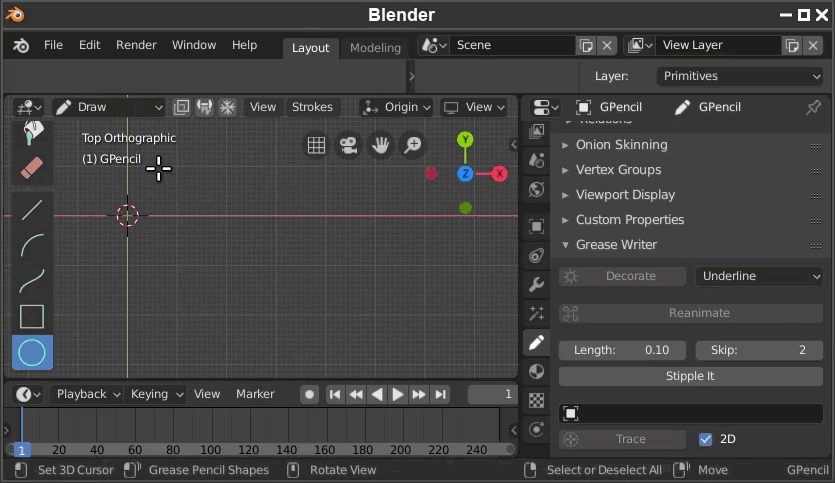Open the Object properties tab
Image resolution: width=835 pixels, height=483 pixels.
[536, 226]
